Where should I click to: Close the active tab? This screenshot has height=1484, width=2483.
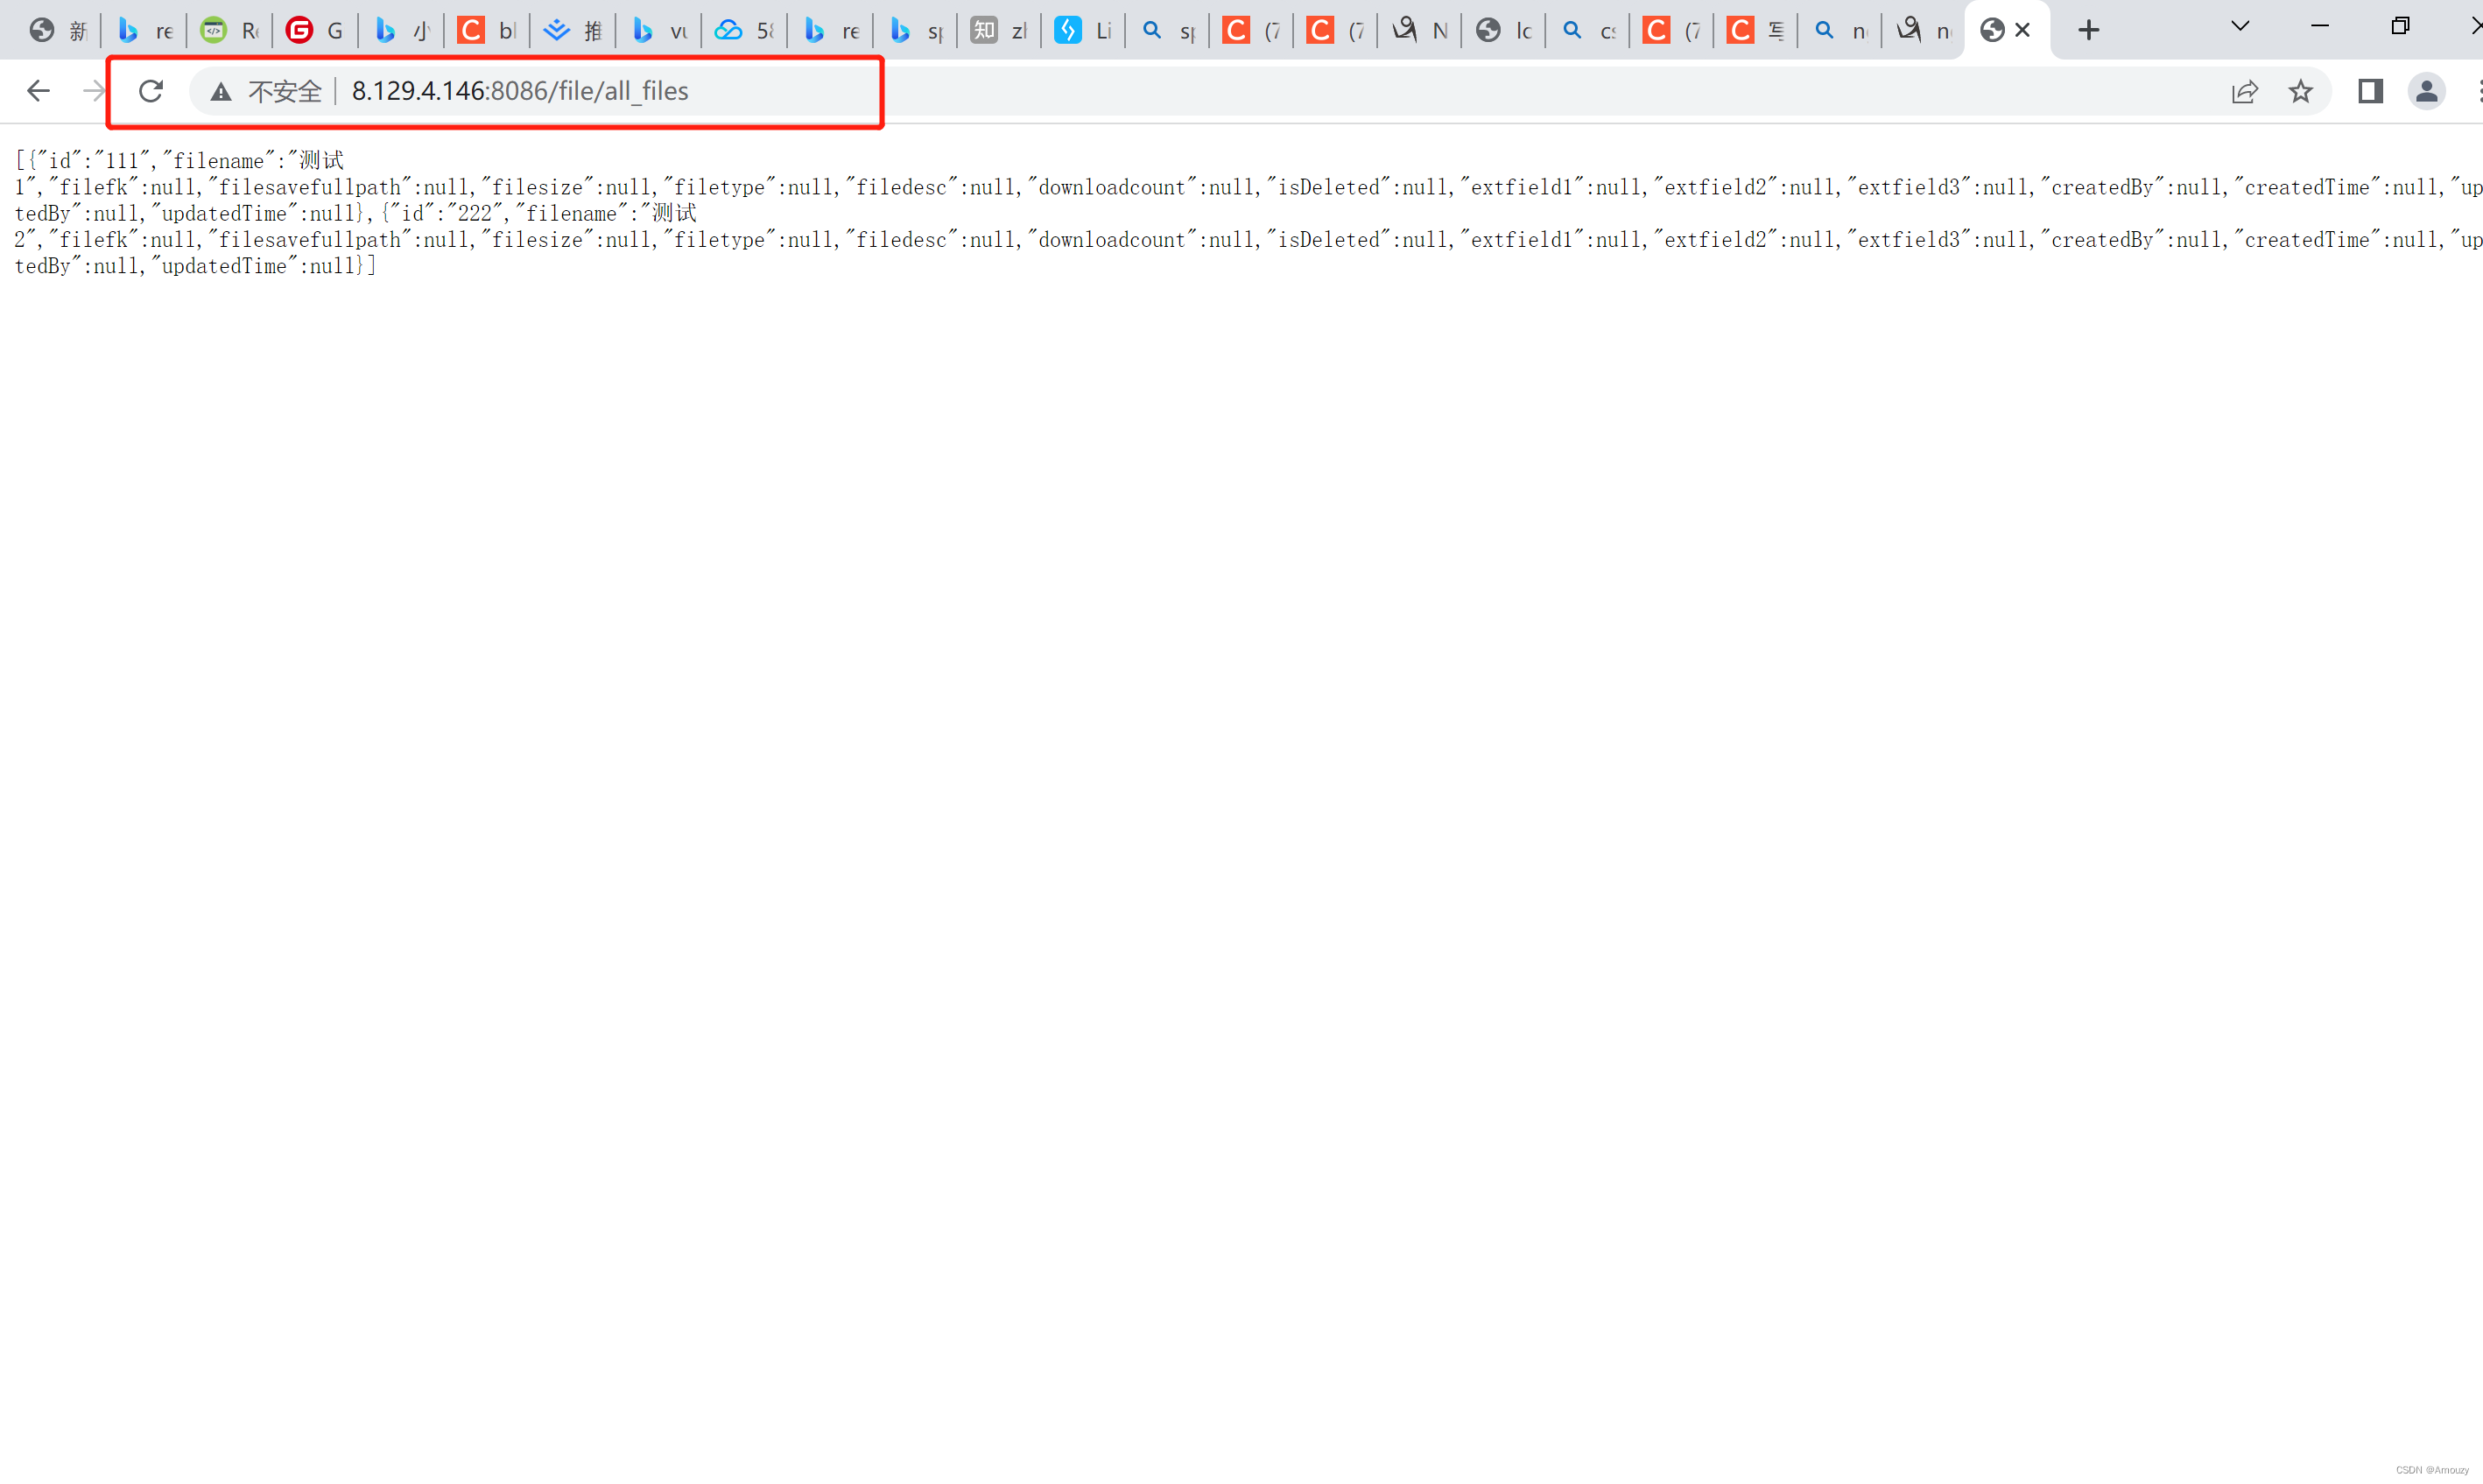point(2022,30)
